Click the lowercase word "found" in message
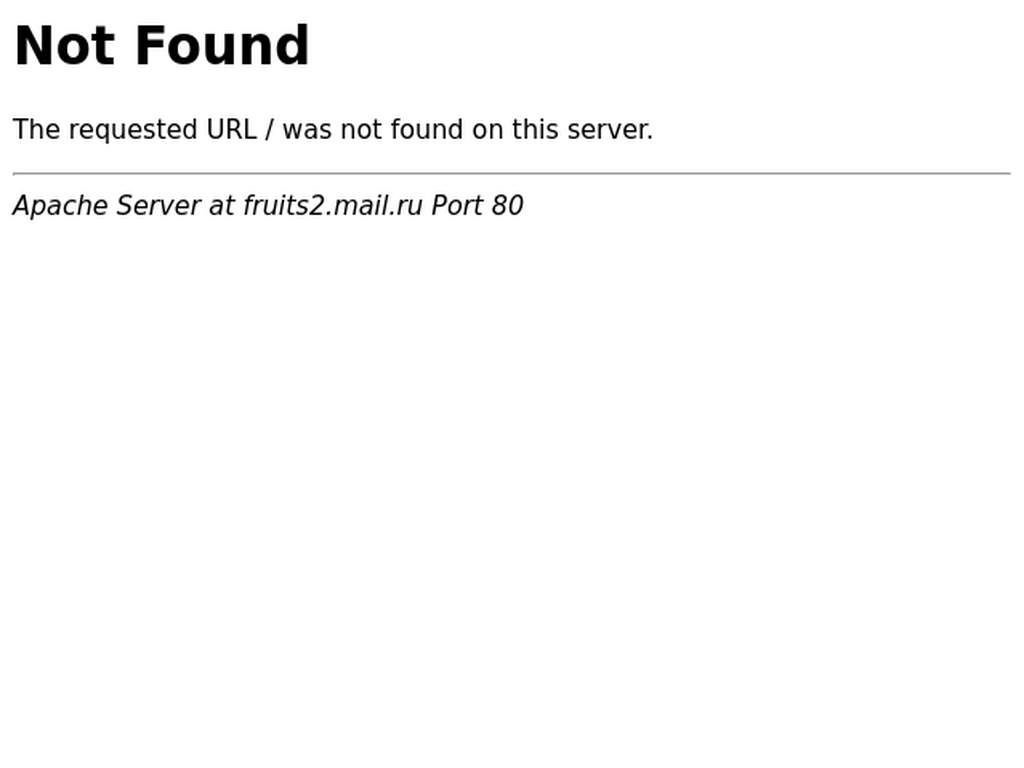 (427, 129)
